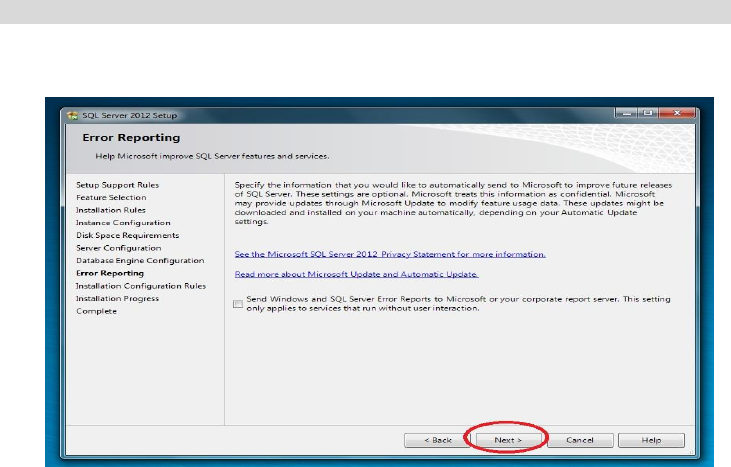
Task: Cancel the SQL Server setup
Action: pos(580,440)
